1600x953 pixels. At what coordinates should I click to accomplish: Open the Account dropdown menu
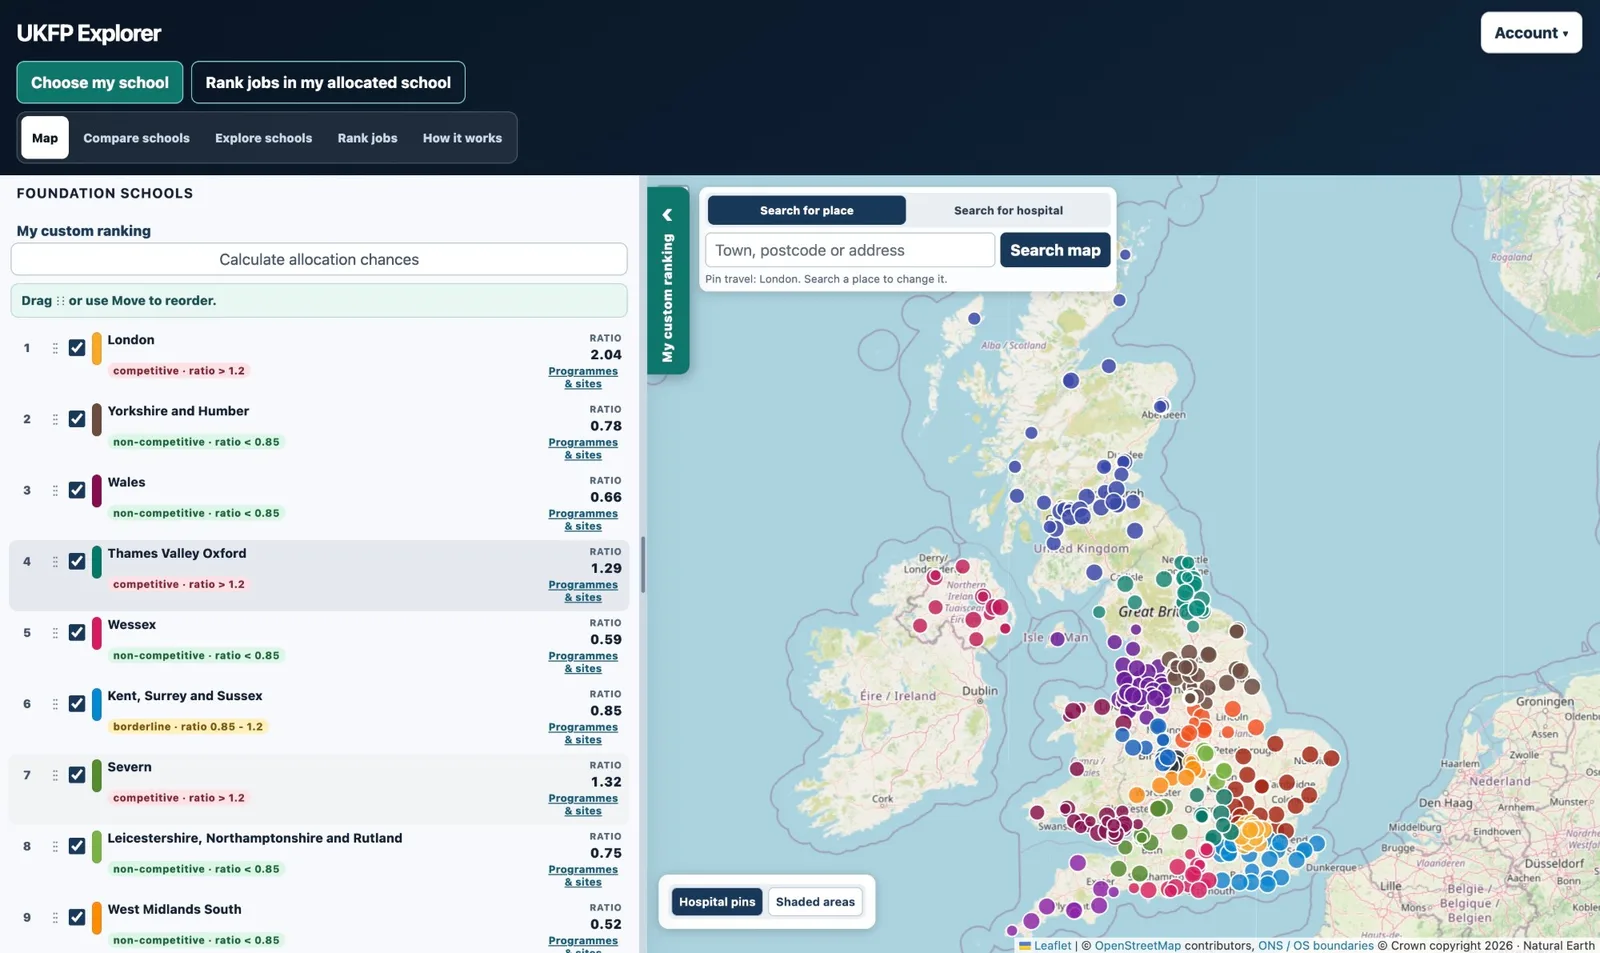click(x=1531, y=33)
